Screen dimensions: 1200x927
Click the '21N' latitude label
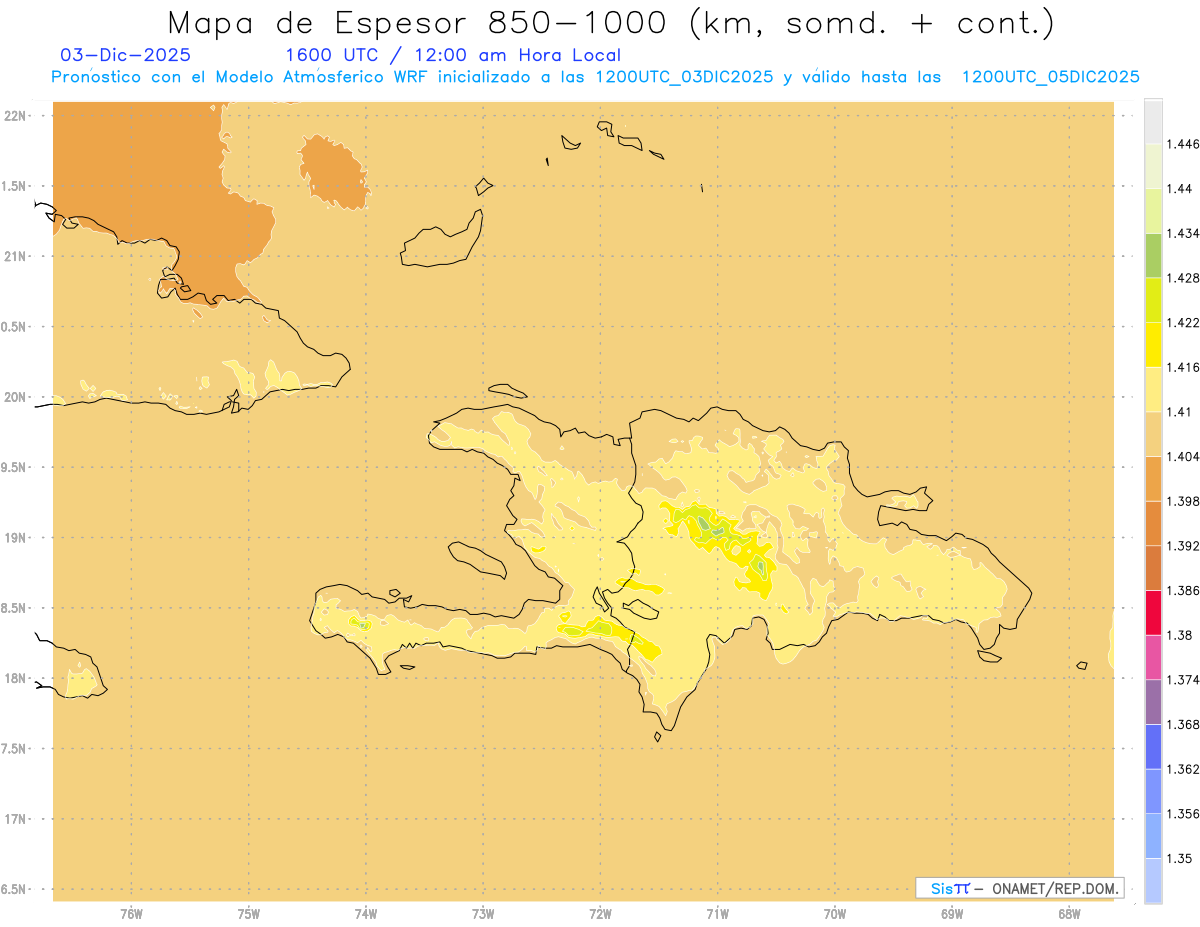pyautogui.click(x=14, y=256)
